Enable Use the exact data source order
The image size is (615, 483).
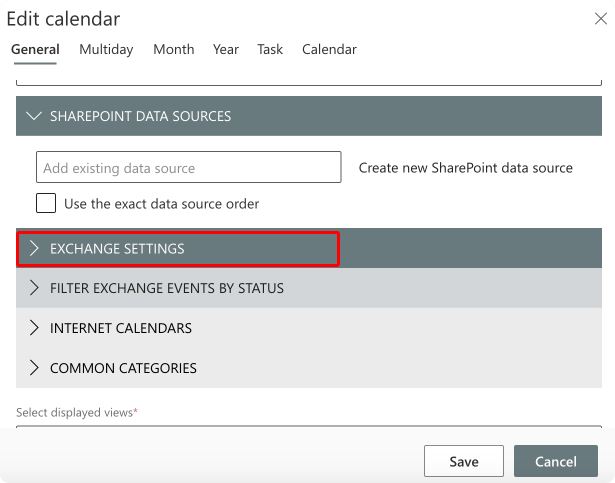[x=46, y=203]
